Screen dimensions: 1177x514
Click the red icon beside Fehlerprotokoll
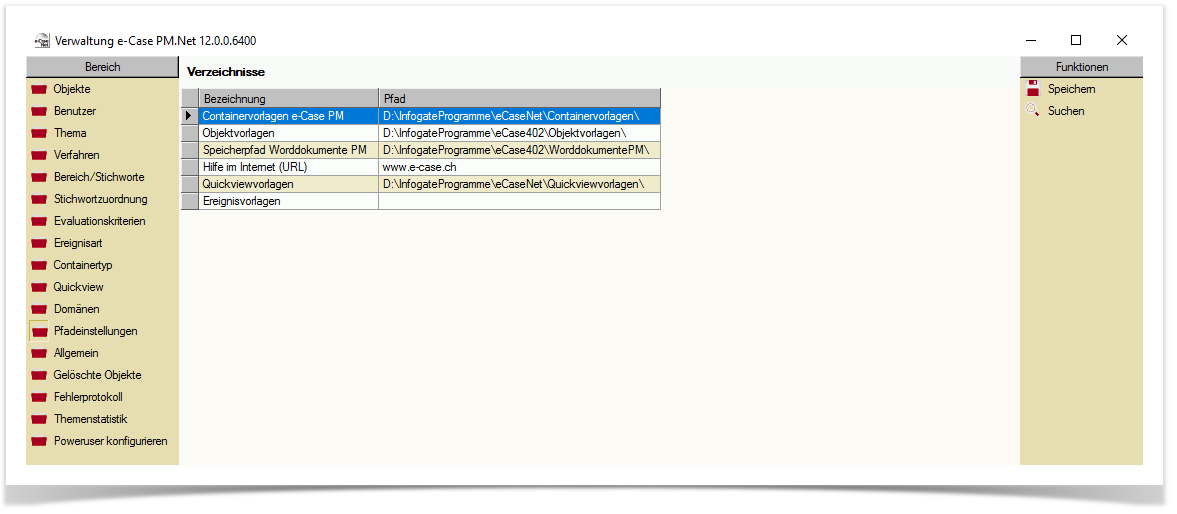tap(39, 398)
